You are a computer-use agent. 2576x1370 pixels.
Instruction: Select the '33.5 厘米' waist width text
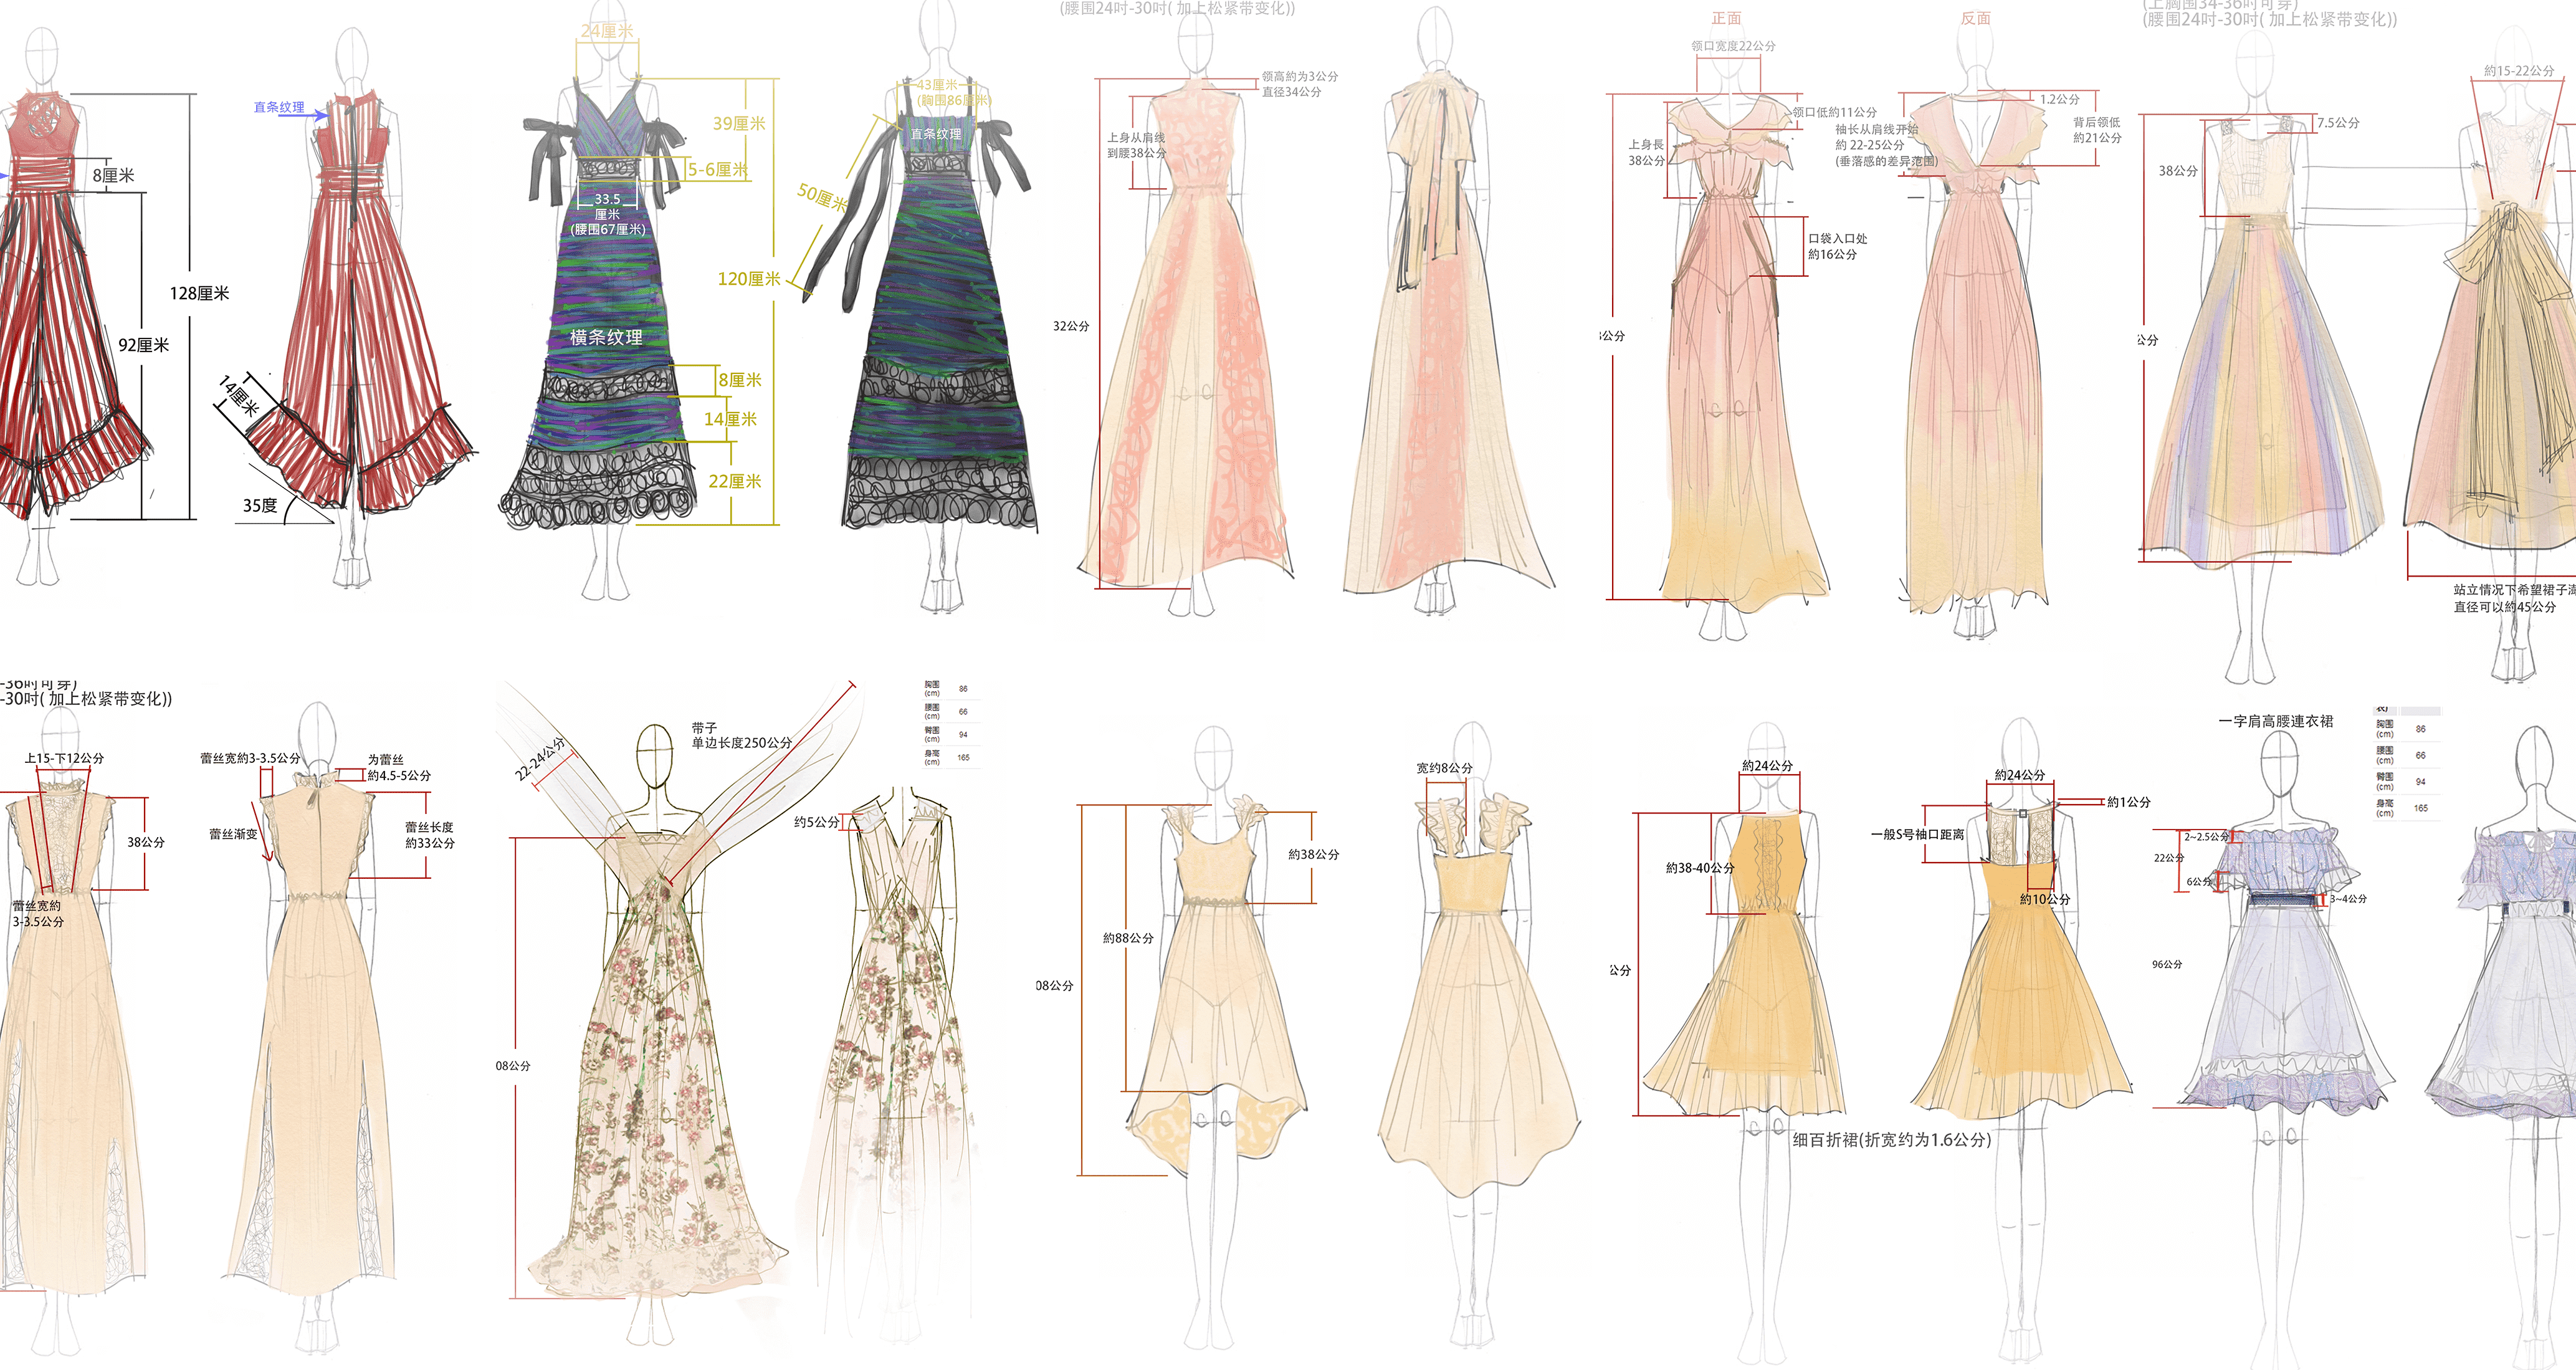pyautogui.click(x=607, y=206)
